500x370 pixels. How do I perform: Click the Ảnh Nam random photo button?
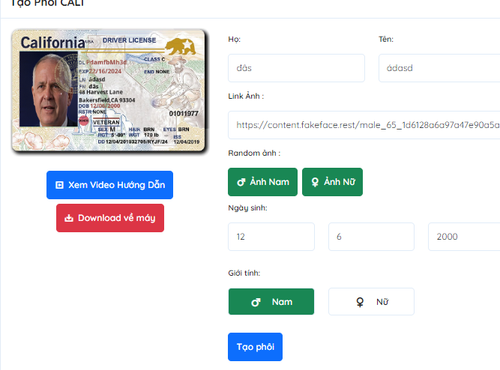(x=263, y=182)
